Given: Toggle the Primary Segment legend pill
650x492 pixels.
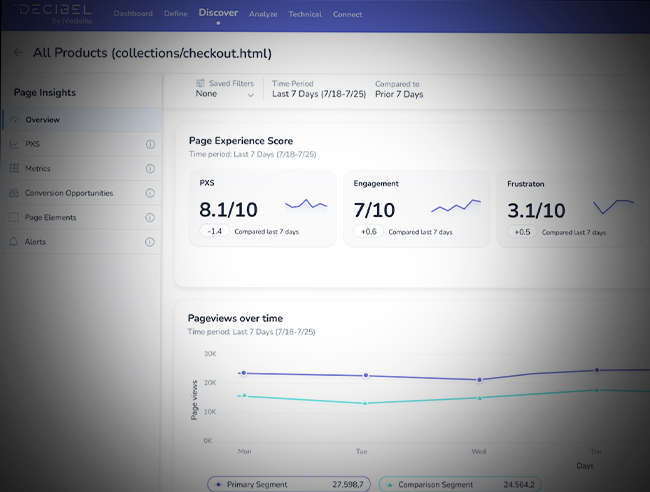Looking at the screenshot, I should (x=290, y=483).
